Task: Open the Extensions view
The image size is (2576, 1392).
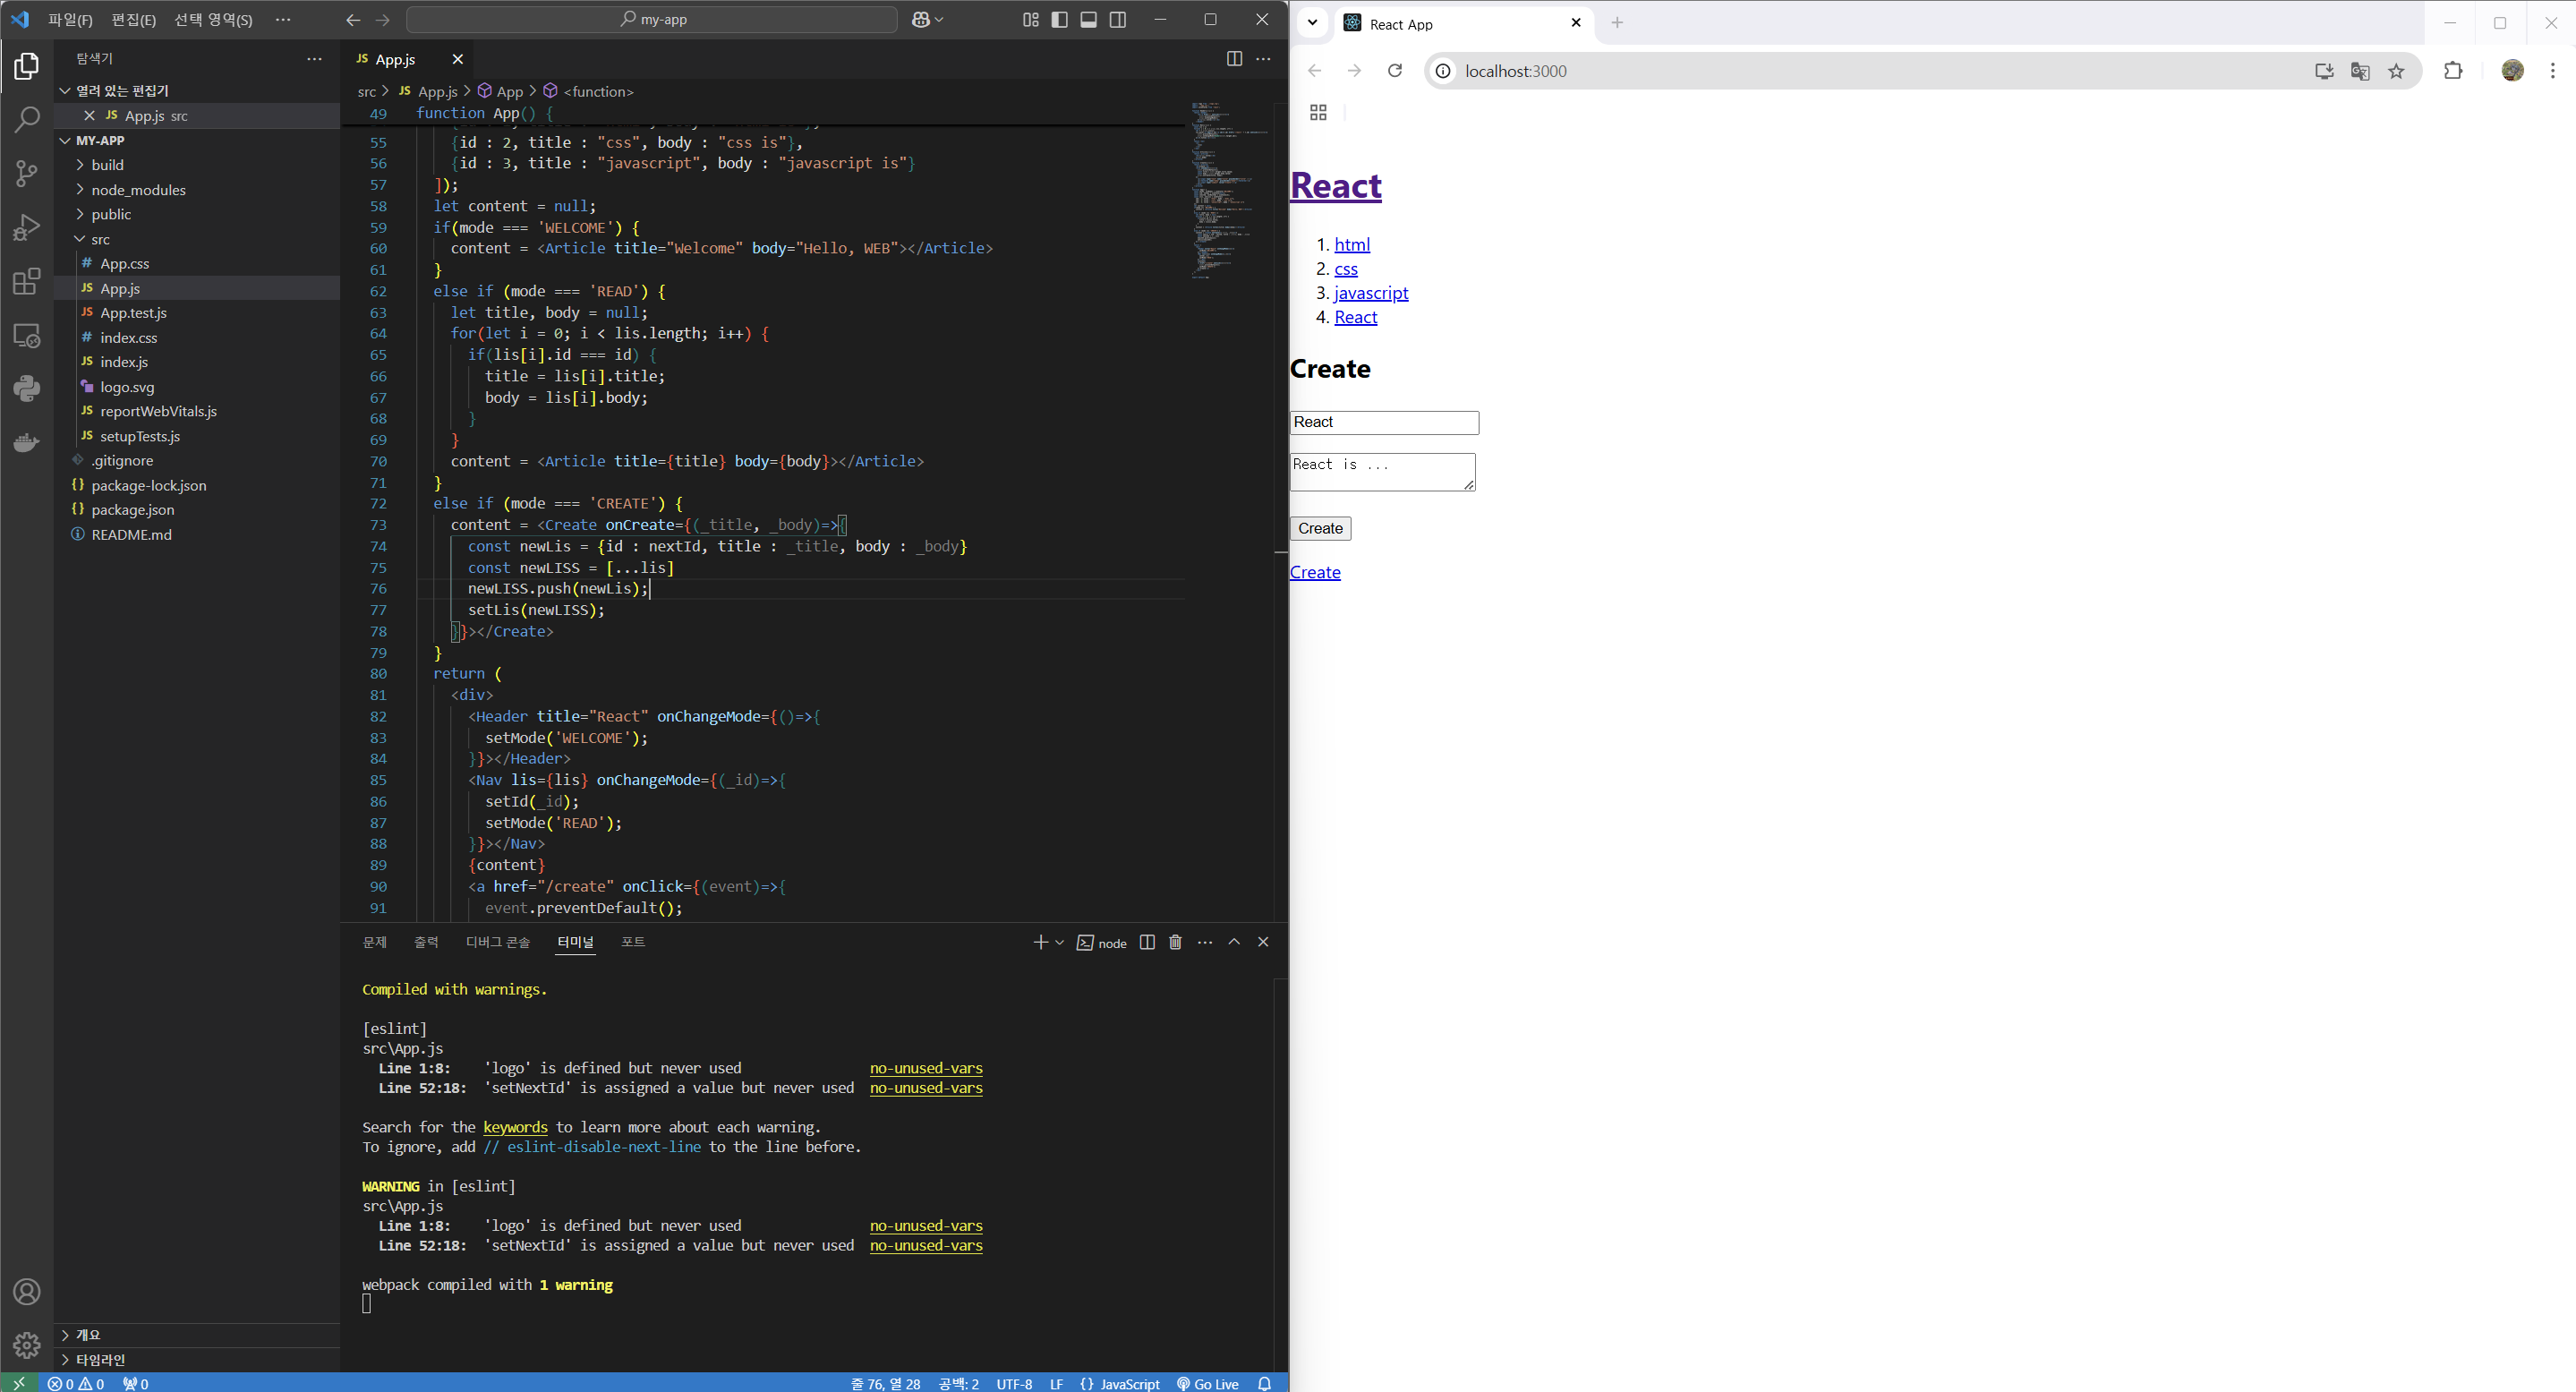Action: pos(27,282)
